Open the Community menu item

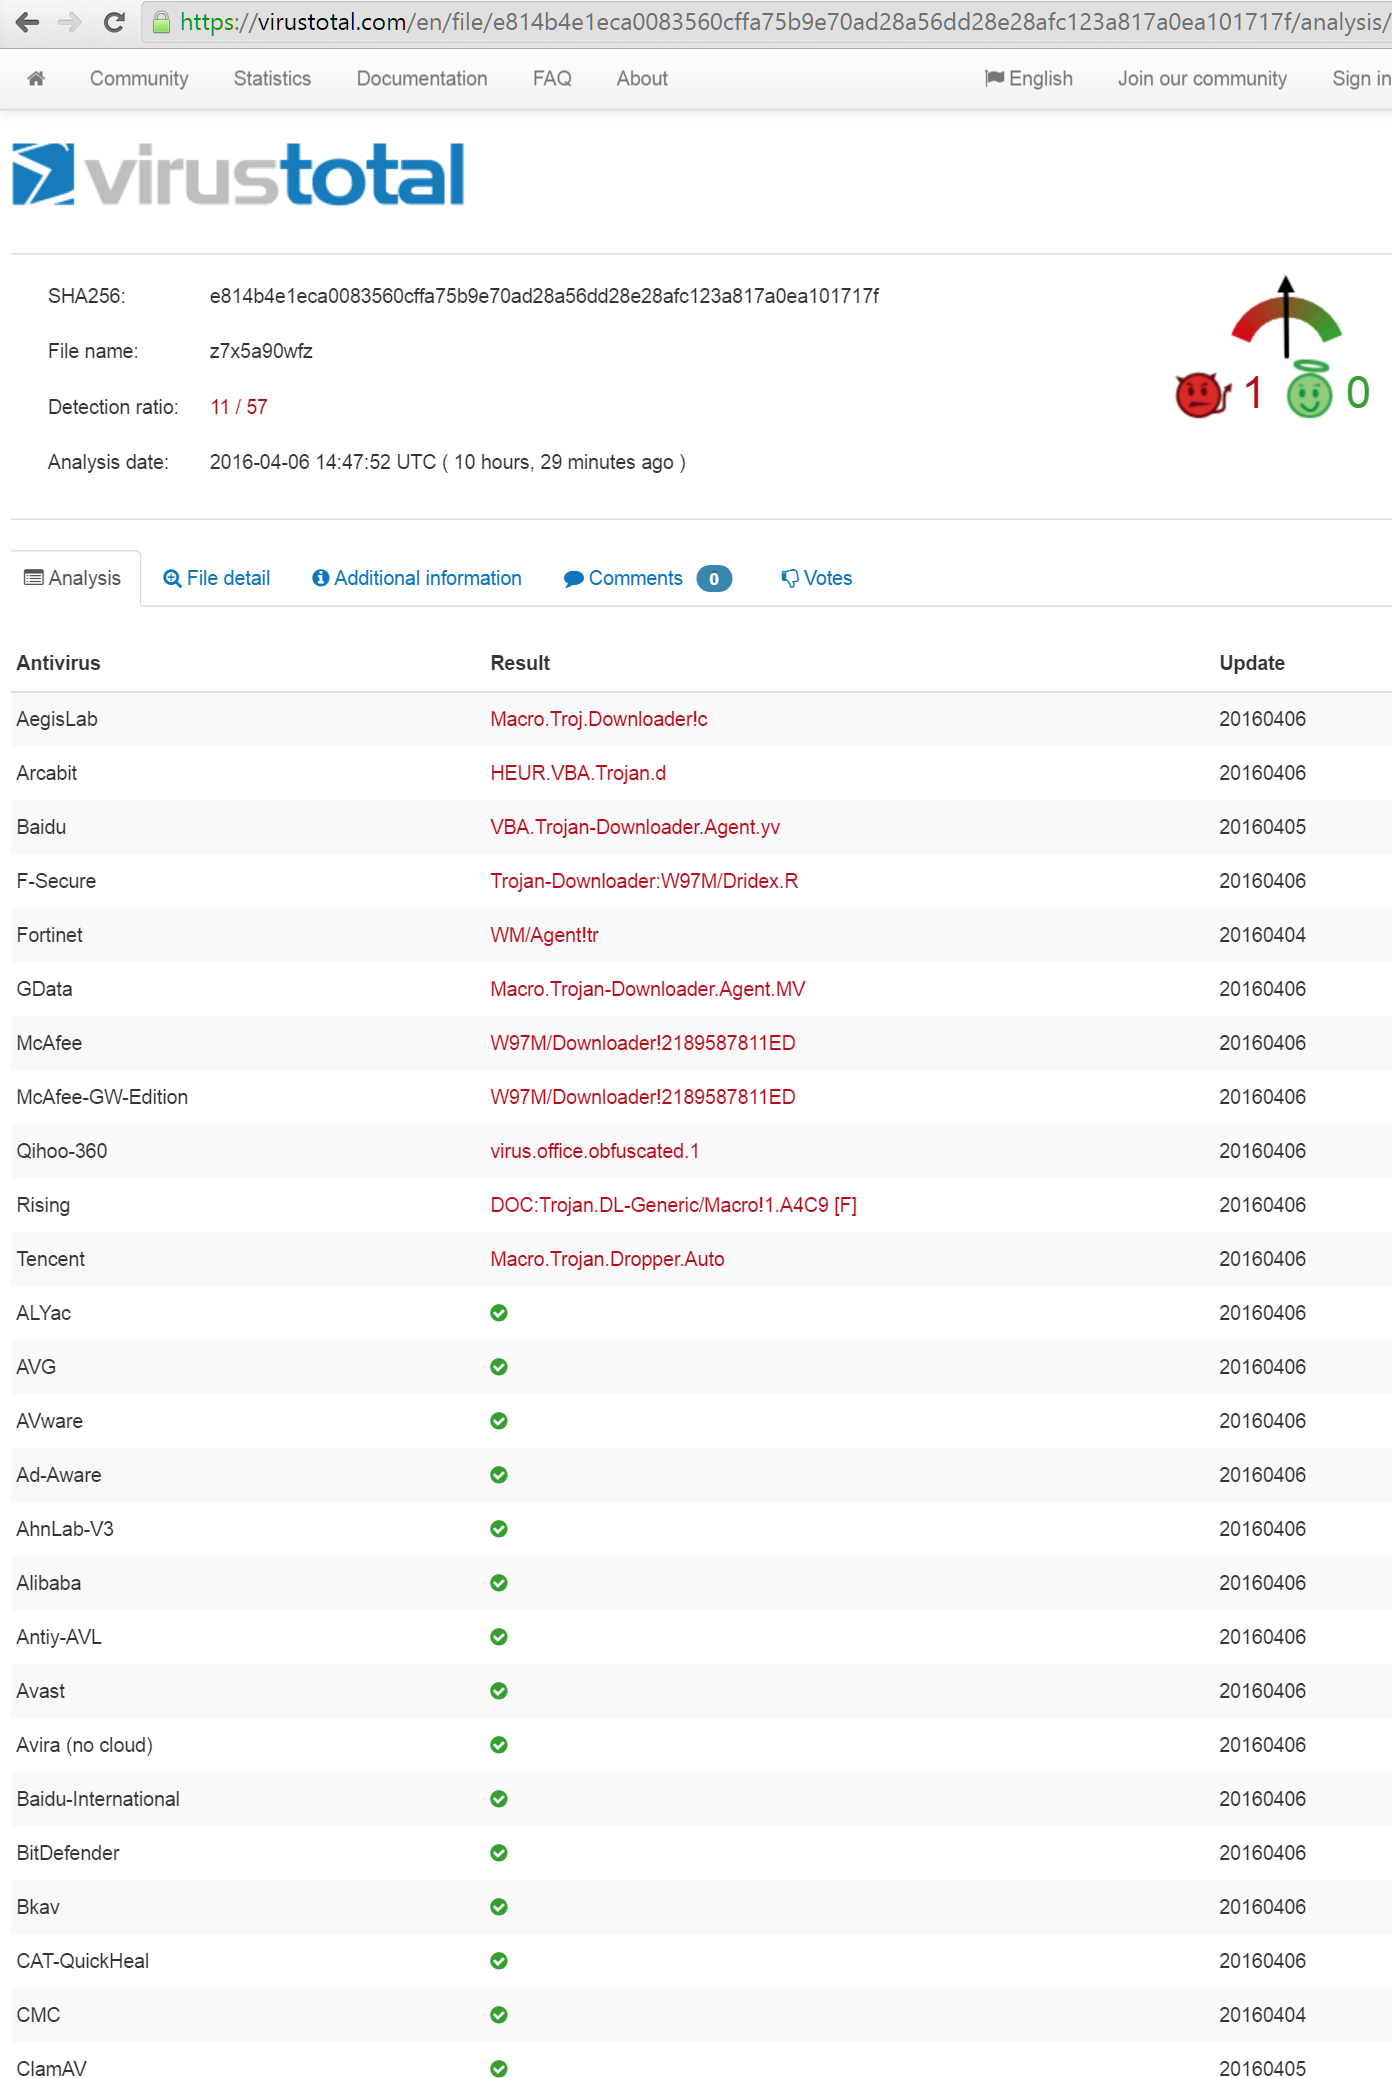139,78
